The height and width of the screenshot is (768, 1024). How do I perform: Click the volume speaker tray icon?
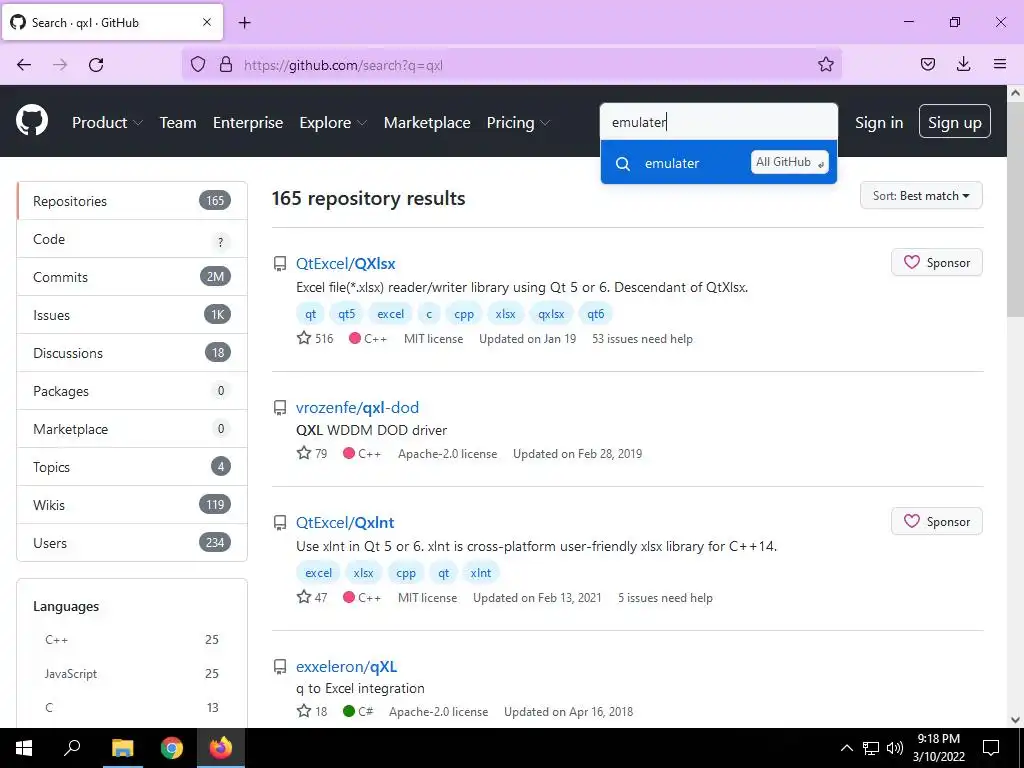tap(895, 748)
